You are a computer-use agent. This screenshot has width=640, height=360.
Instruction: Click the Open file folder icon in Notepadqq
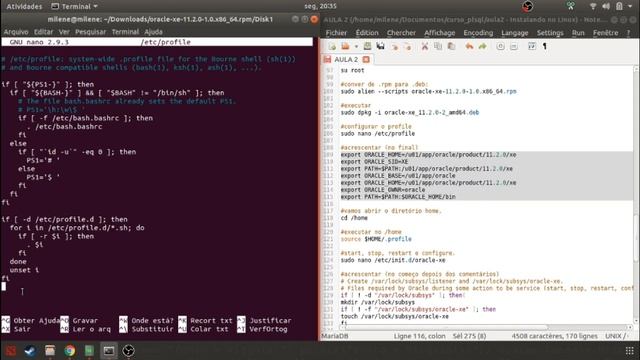(345, 46)
